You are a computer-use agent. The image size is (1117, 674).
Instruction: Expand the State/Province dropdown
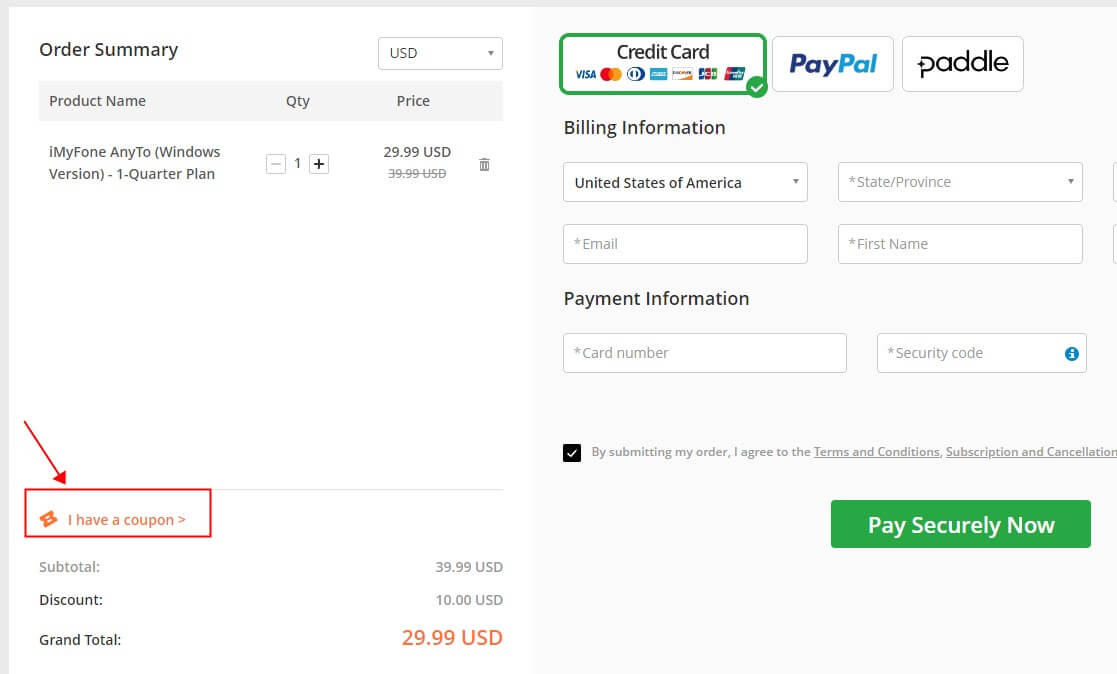[960, 182]
